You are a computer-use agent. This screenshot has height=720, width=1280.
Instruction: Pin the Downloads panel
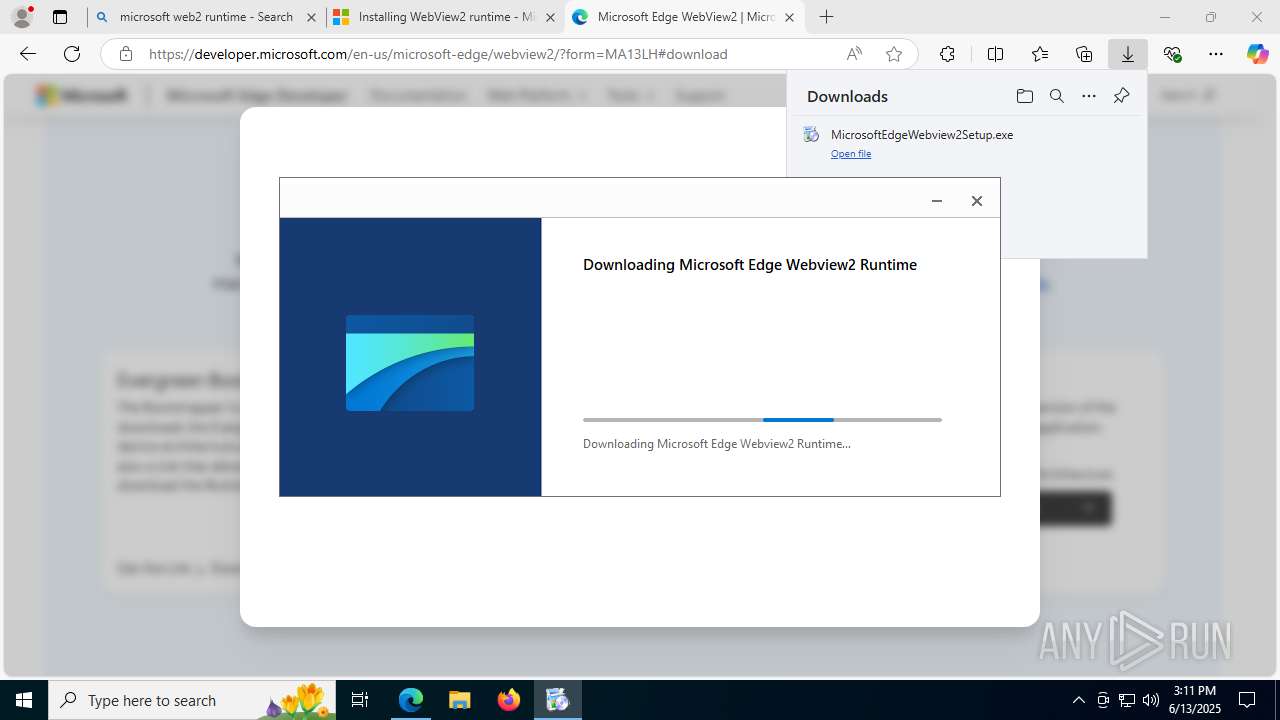click(x=1121, y=96)
